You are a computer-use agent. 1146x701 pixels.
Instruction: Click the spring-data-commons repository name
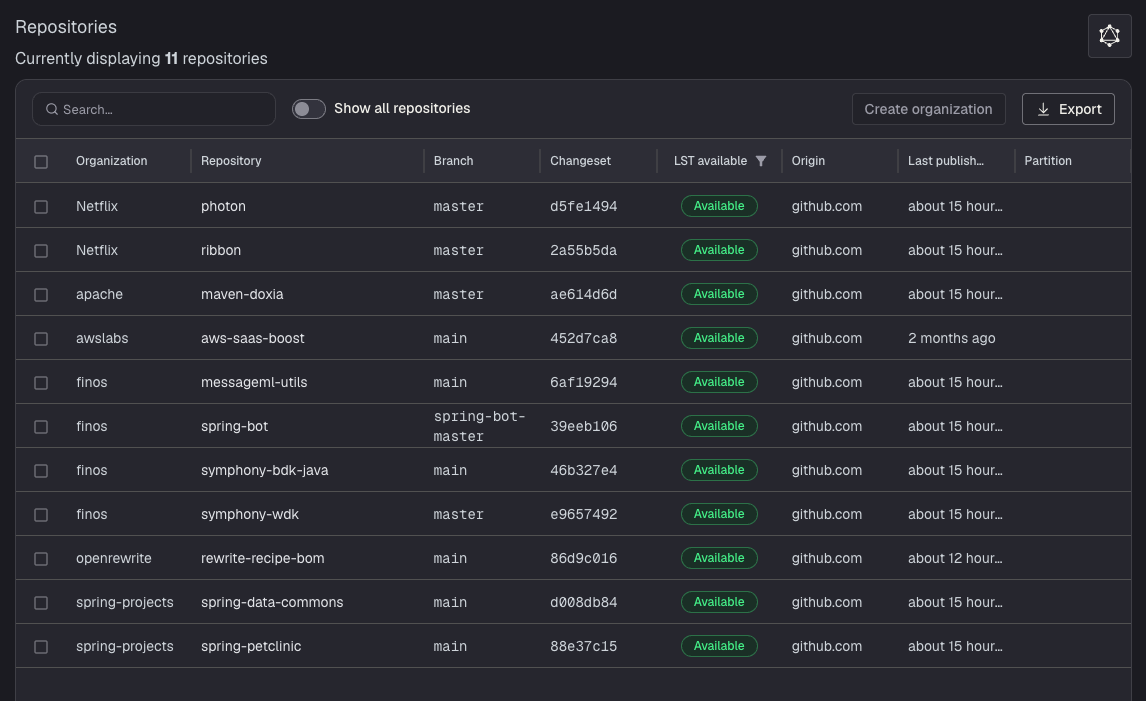point(272,602)
